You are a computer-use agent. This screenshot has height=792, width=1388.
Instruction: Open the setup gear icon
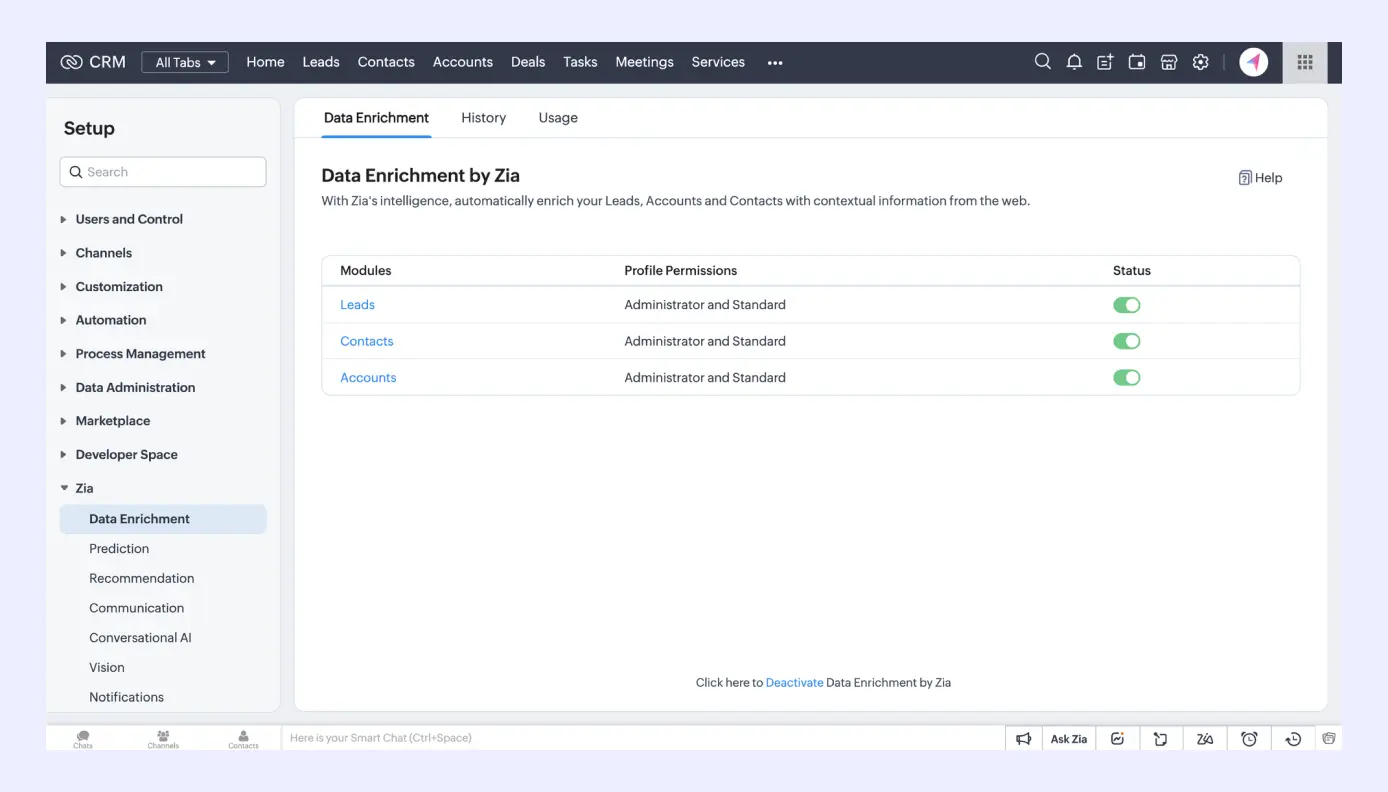tap(1201, 62)
